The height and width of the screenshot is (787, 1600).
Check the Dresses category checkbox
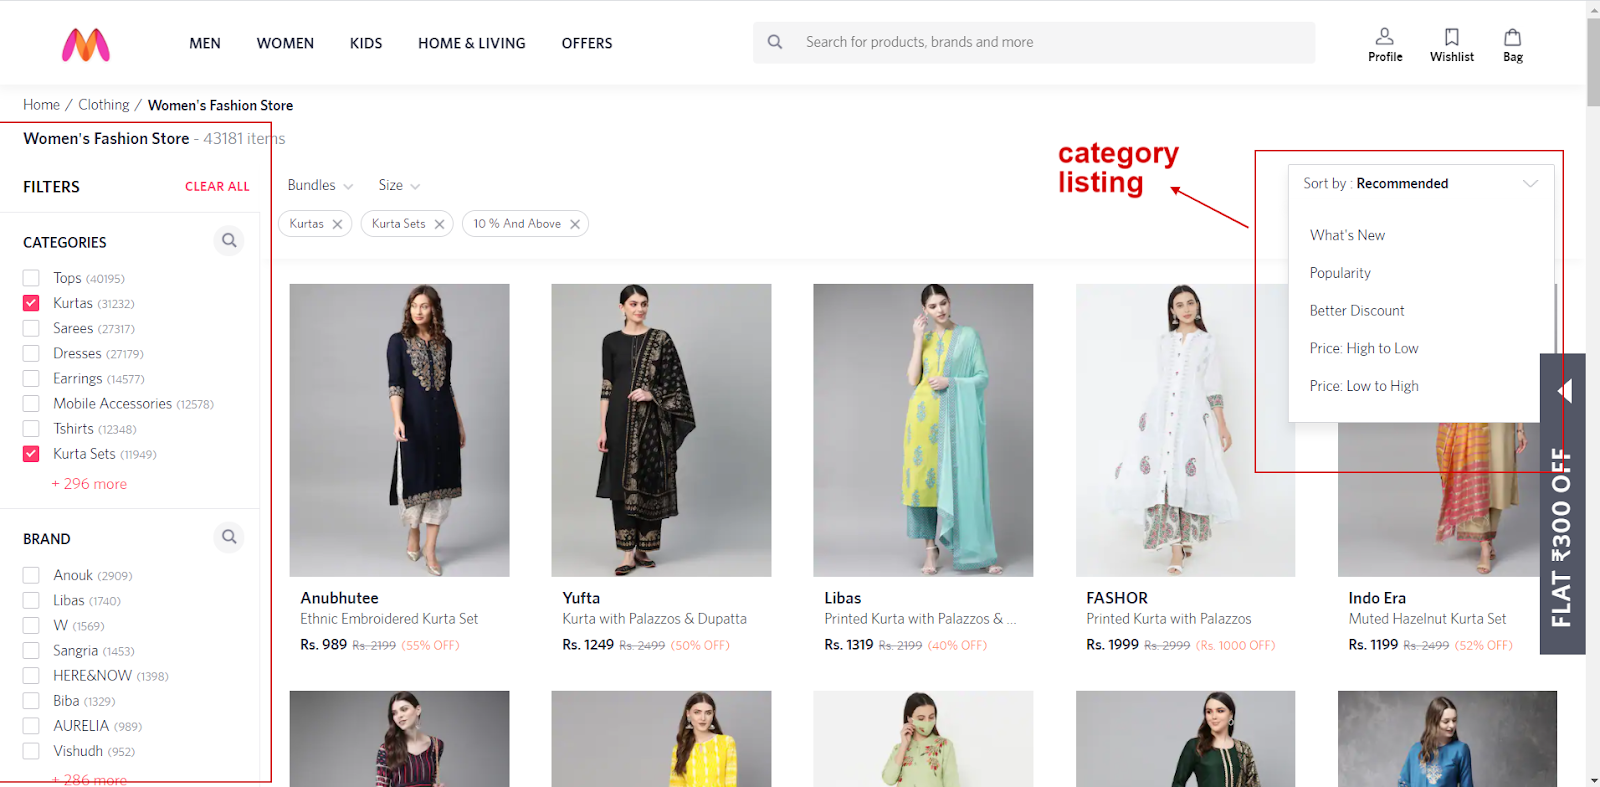point(31,353)
